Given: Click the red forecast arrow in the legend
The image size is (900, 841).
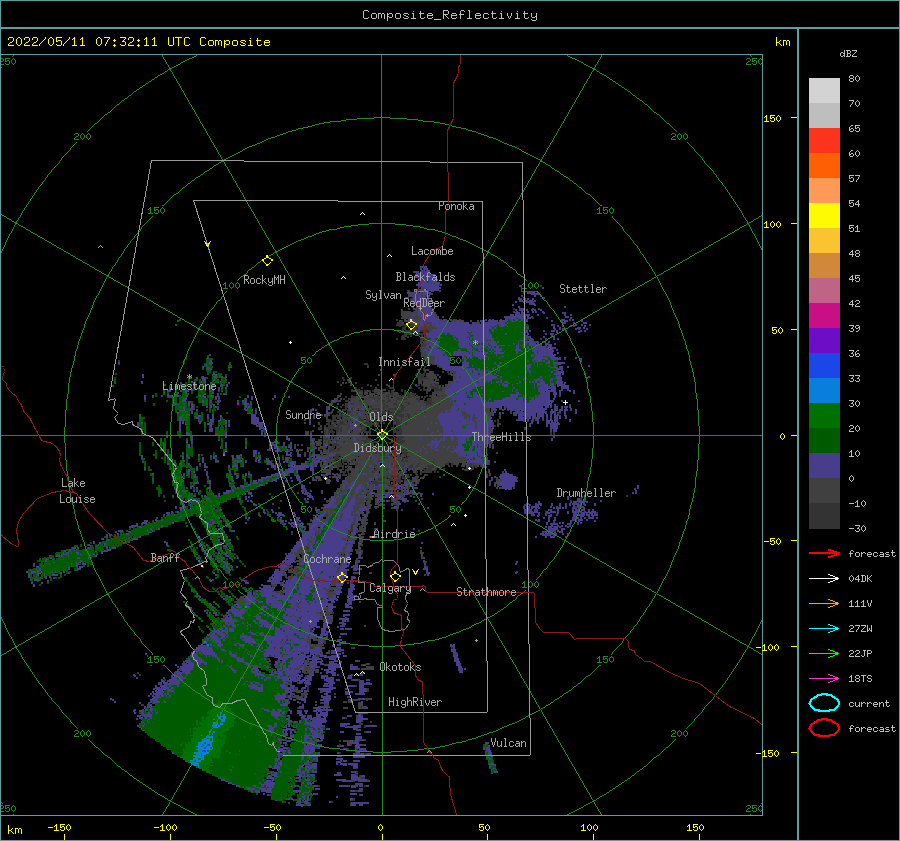Looking at the screenshot, I should pyautogui.click(x=824, y=553).
